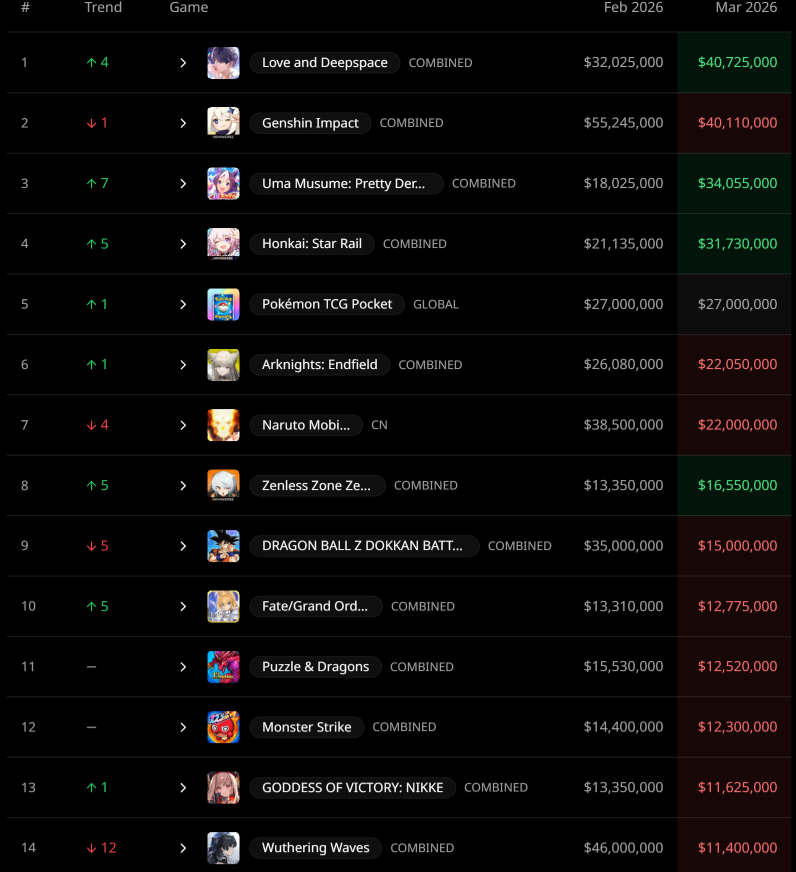Expand the Genshin Impact row chevron
The image size is (796, 872).
(183, 123)
